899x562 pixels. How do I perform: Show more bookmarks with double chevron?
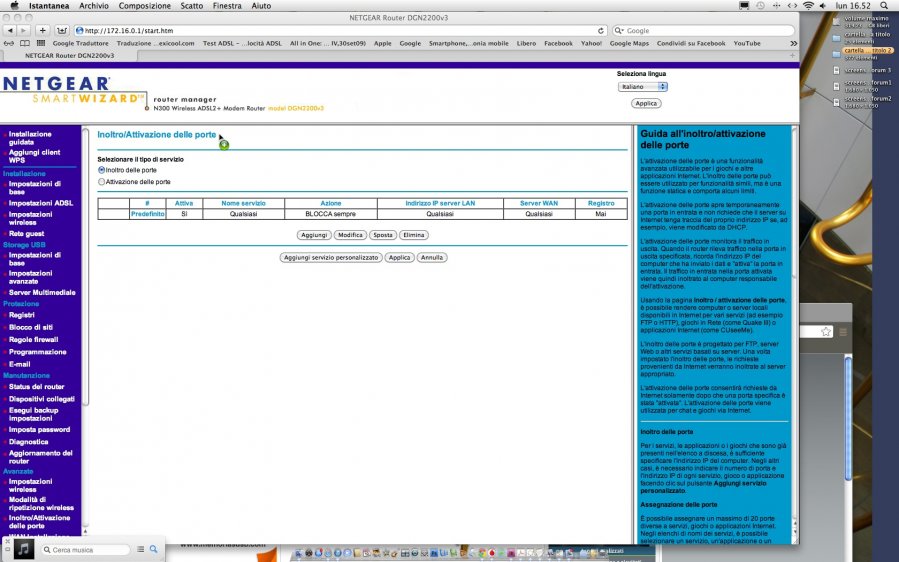click(x=794, y=43)
